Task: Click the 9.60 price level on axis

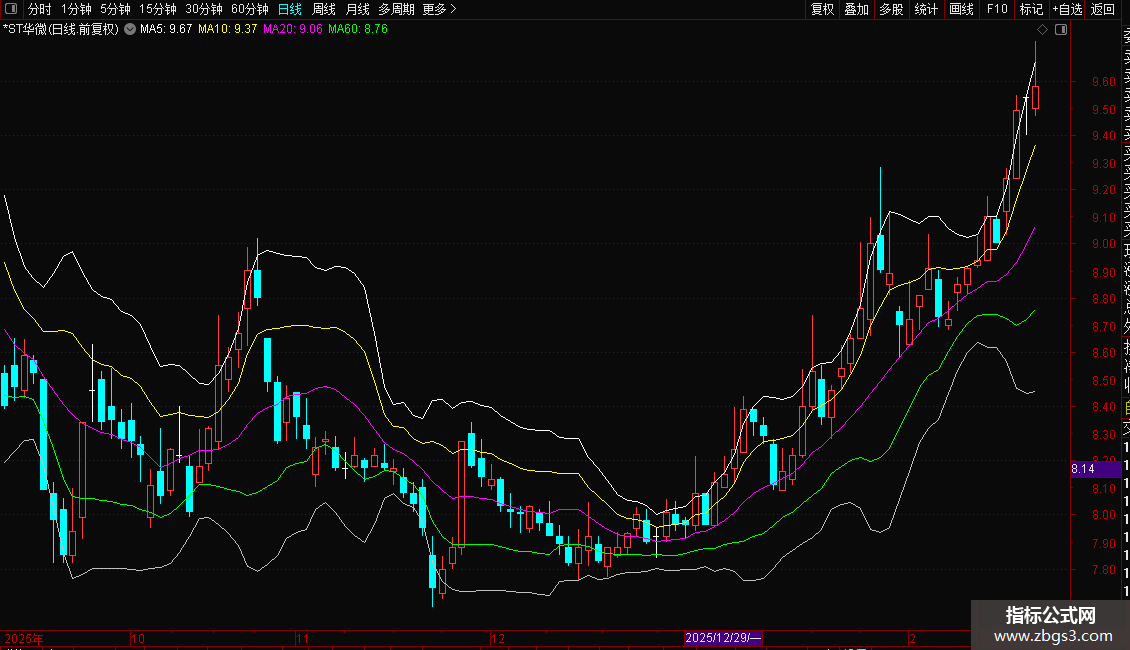Action: pyautogui.click(x=1104, y=82)
